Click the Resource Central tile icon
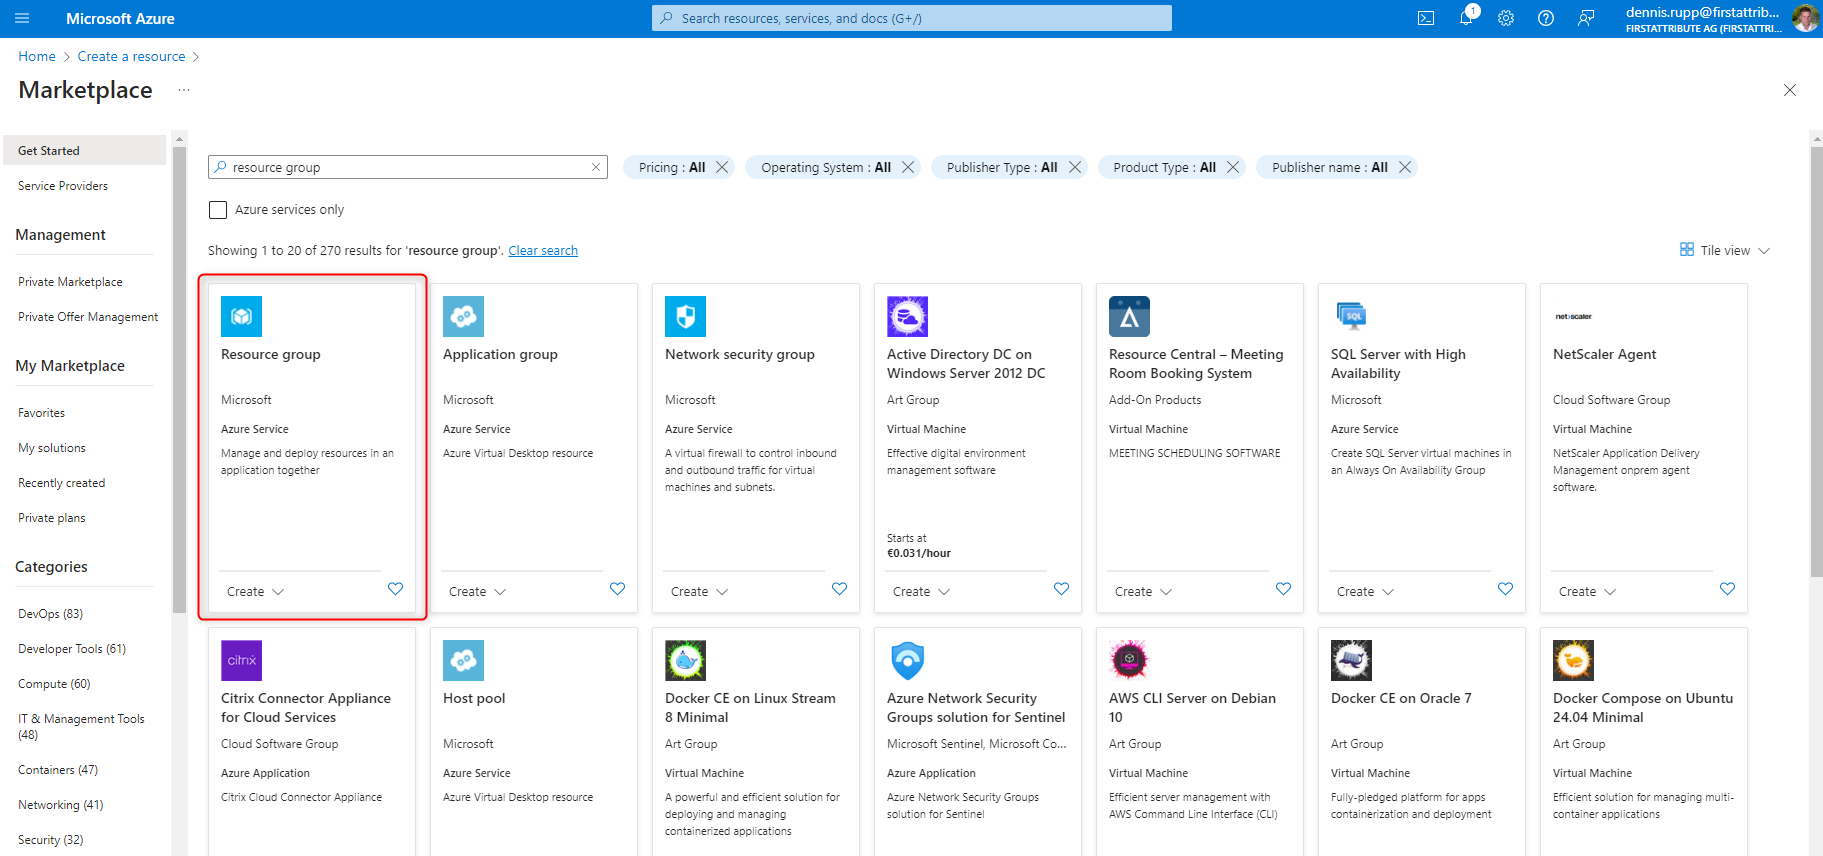This screenshot has width=1823, height=856. tap(1129, 316)
